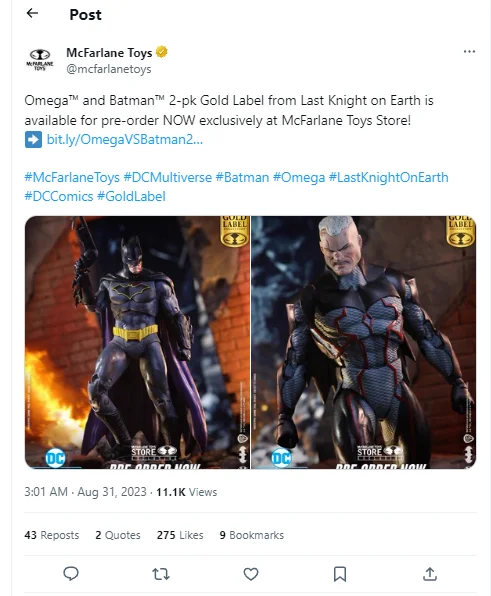Like the post with heart icon
Viewport: 491px width, 596px height.
tap(251, 574)
